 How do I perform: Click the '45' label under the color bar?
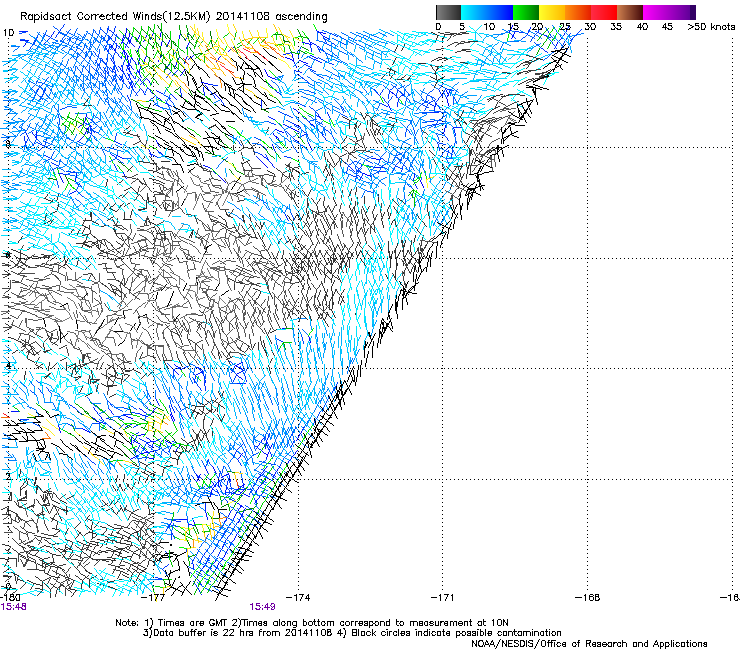tap(667, 27)
